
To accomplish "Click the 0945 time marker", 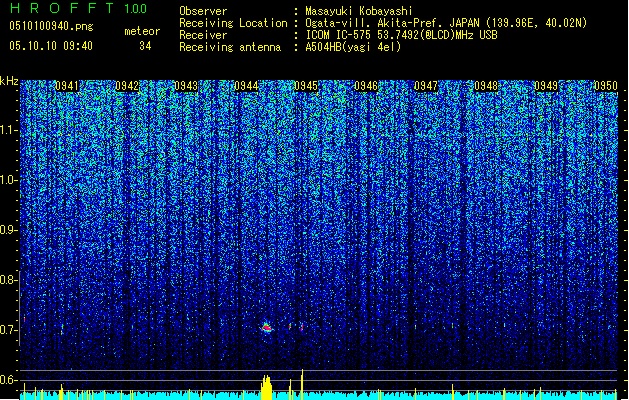I will (x=306, y=86).
